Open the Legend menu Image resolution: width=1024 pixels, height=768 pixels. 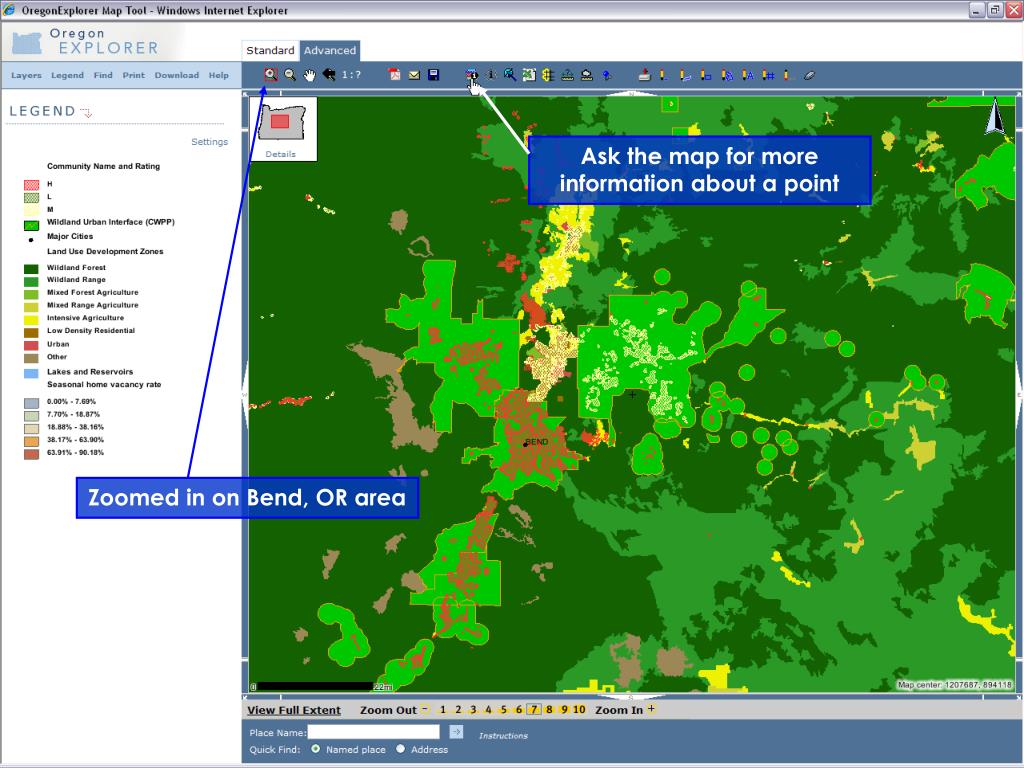(67, 75)
